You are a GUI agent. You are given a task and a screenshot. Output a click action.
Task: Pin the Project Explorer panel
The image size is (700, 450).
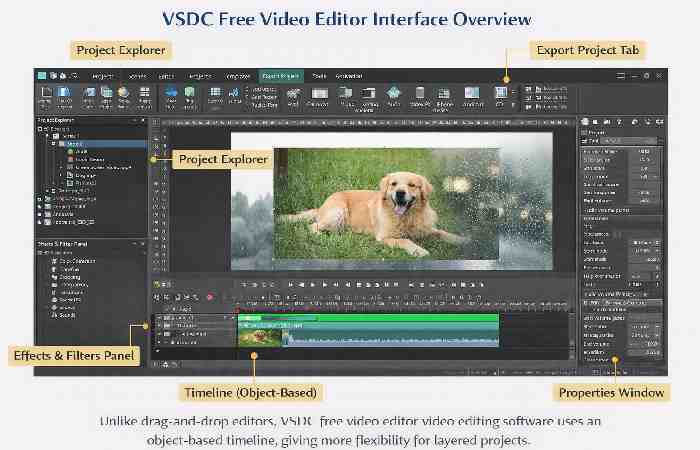(x=135, y=120)
